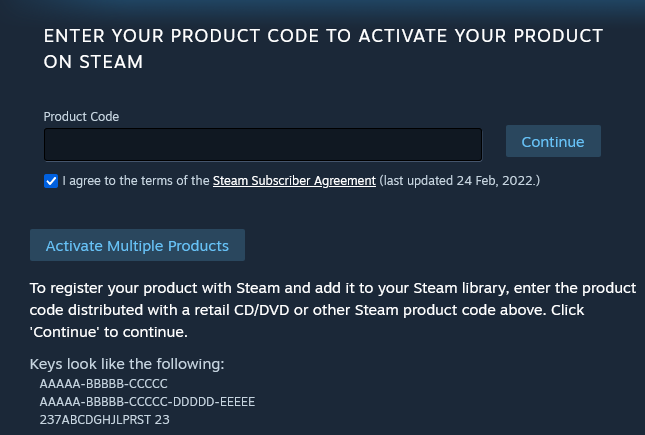Click the 'To register your product' sentence
This screenshot has width=645, height=435.
pyautogui.click(x=333, y=288)
